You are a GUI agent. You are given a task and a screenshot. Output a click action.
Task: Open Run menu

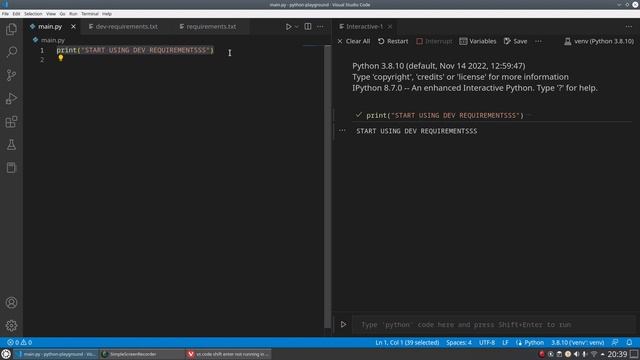click(73, 14)
